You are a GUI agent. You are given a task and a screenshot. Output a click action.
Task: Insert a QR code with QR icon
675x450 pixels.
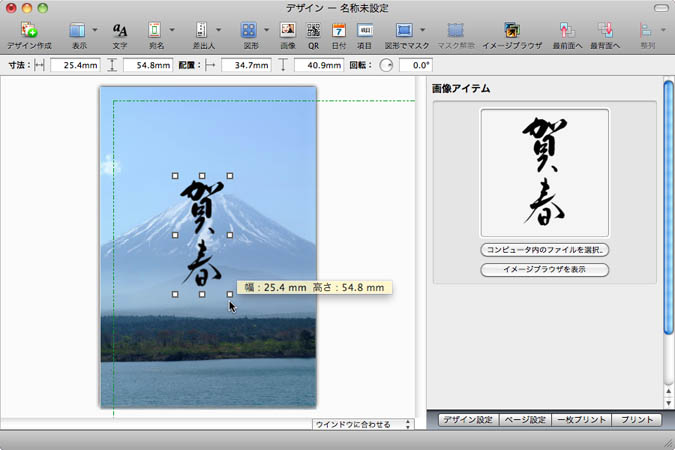point(313,31)
